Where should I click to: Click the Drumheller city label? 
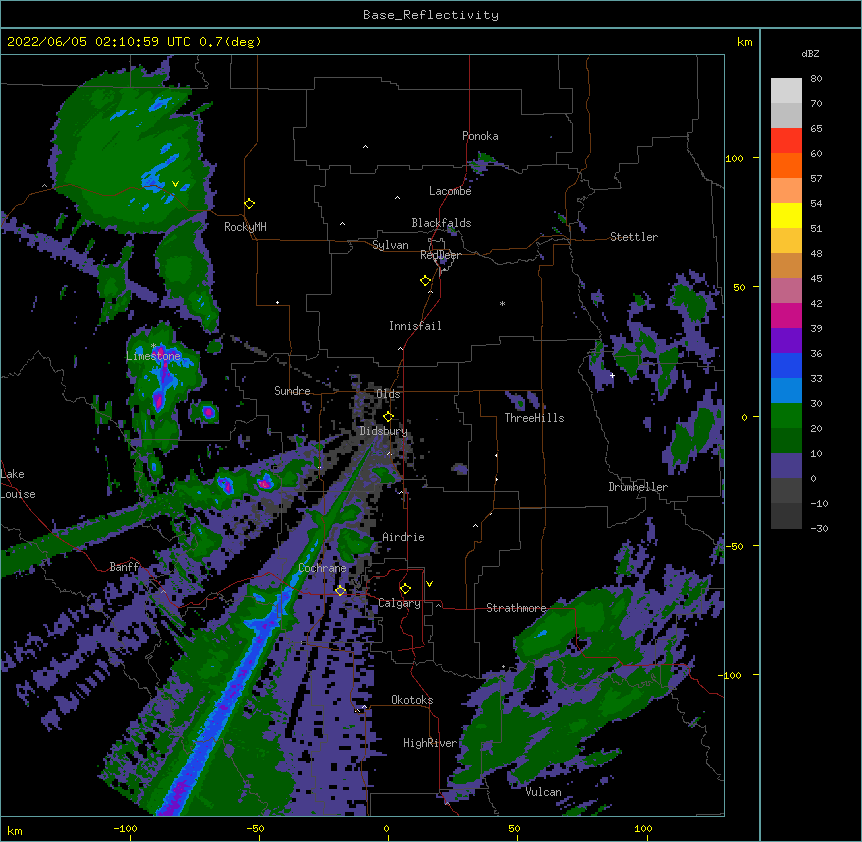click(638, 487)
